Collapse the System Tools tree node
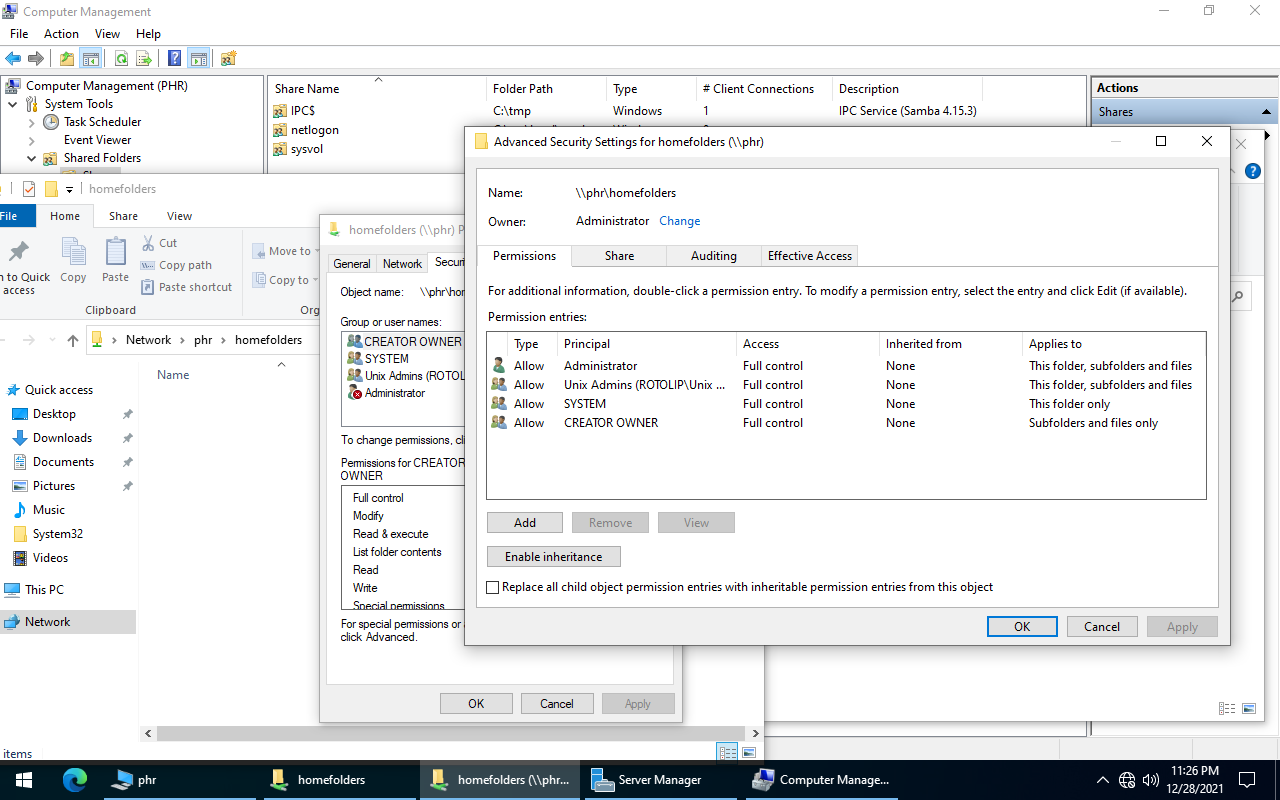This screenshot has width=1280, height=800. pyautogui.click(x=12, y=104)
